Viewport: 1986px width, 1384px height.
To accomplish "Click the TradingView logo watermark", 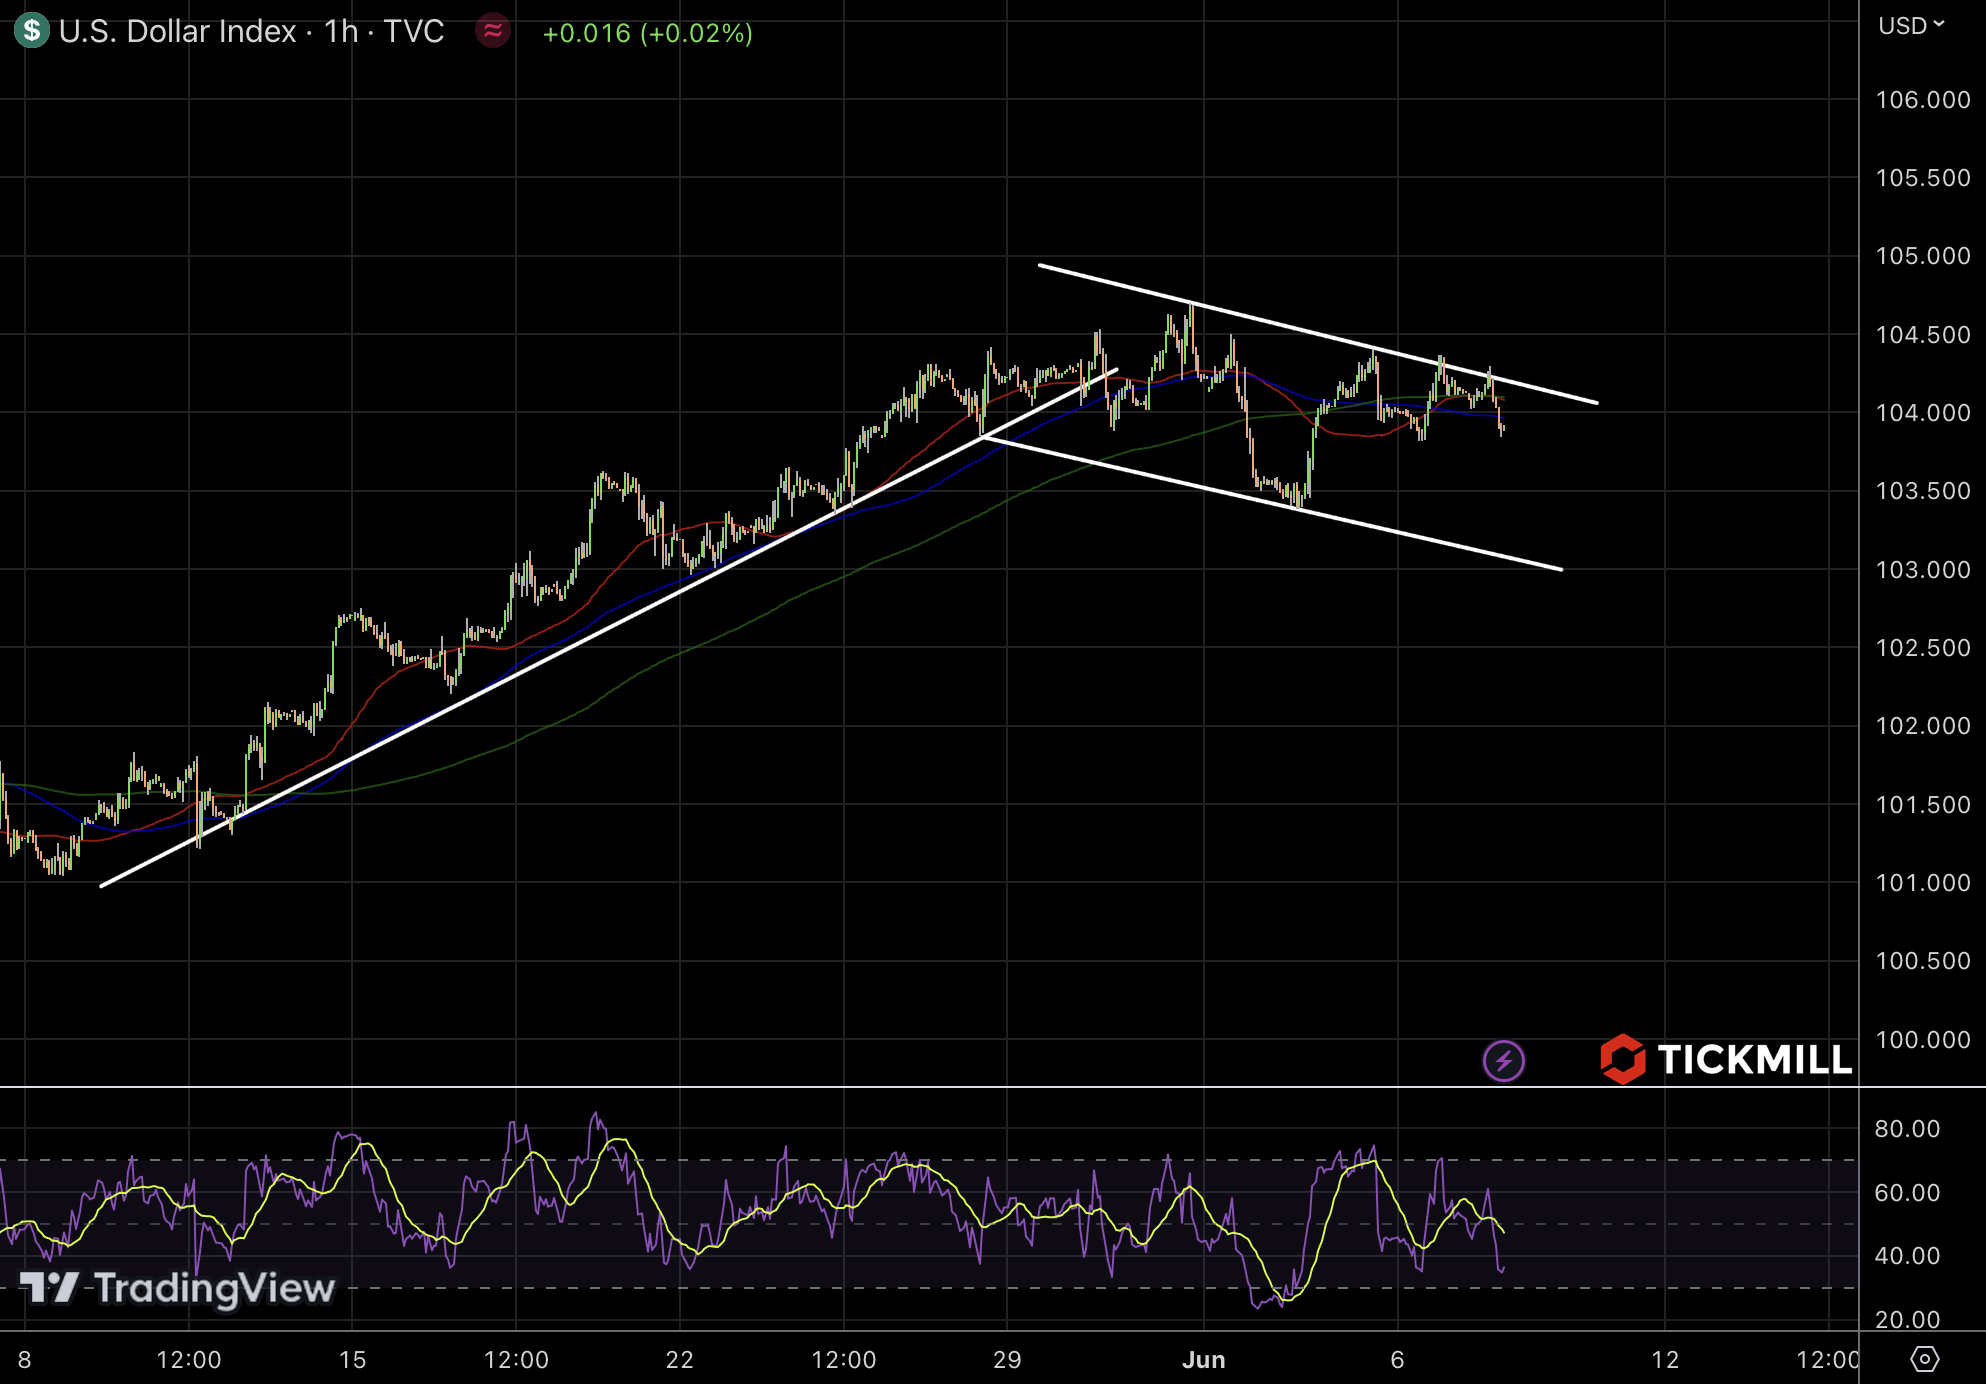I will [x=178, y=1288].
